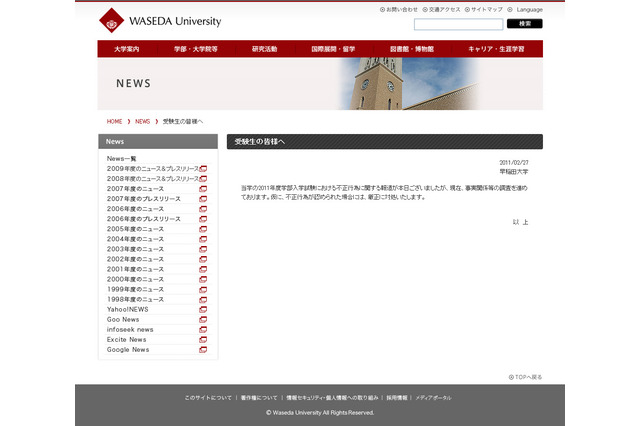640x426 pixels.
Task: Open the 学部・大学院等 menu
Action: 196,49
